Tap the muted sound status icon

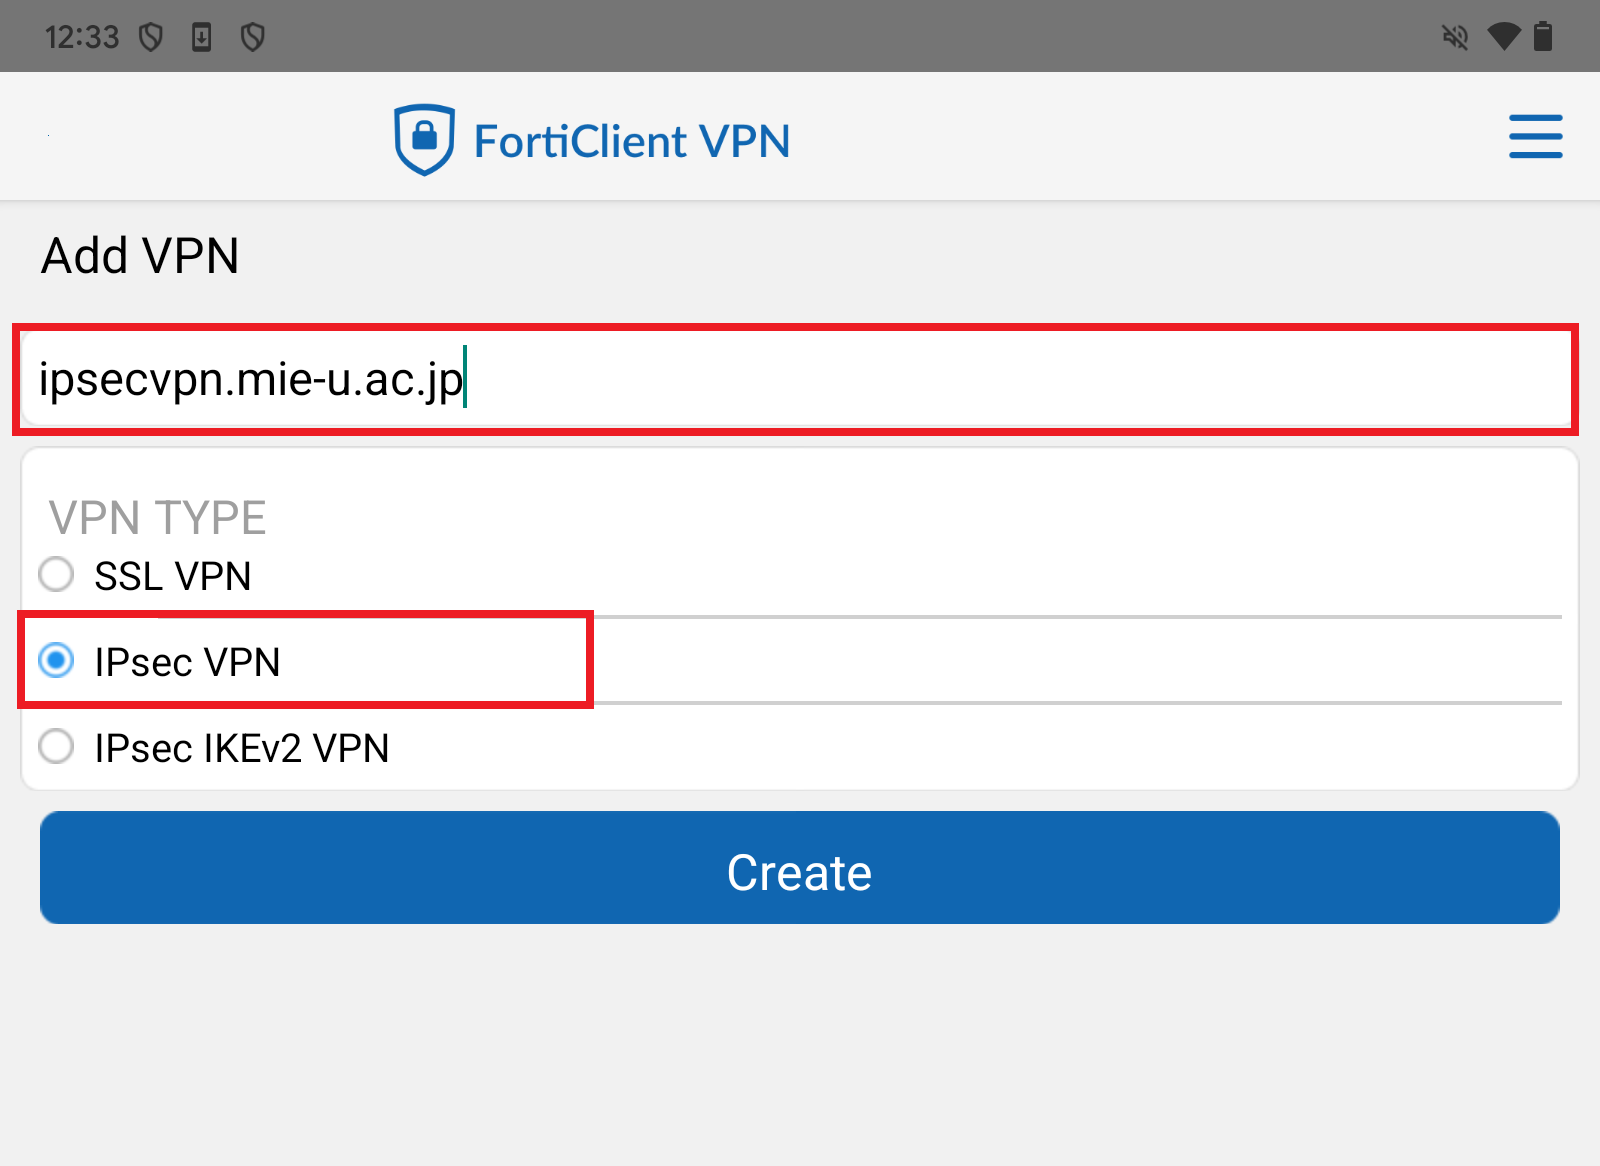click(1455, 38)
